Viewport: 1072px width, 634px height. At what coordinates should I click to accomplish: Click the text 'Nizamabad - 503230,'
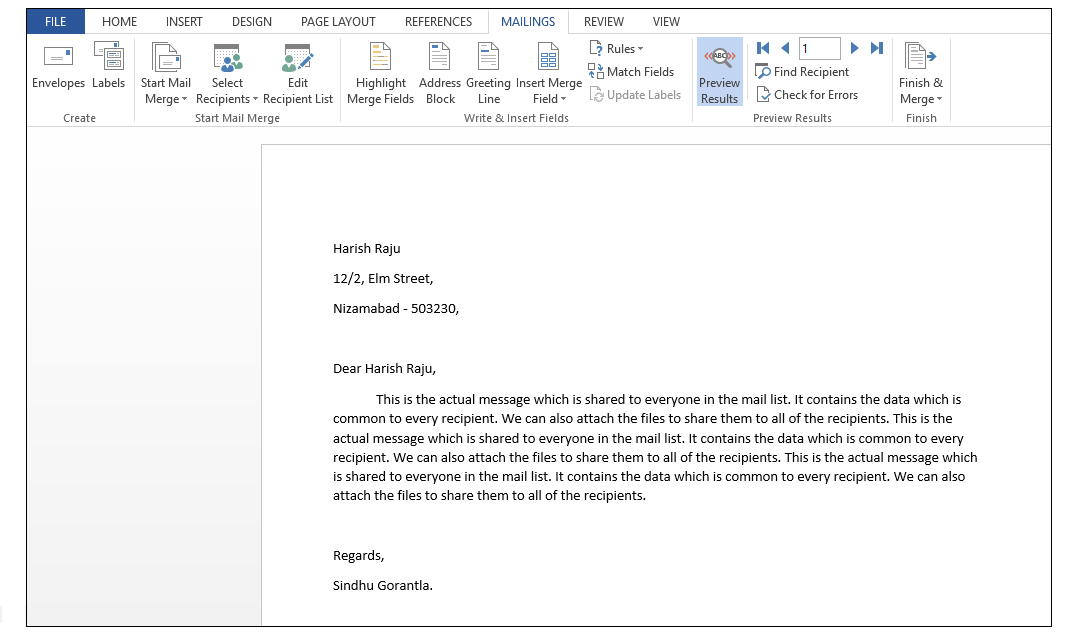coord(396,309)
